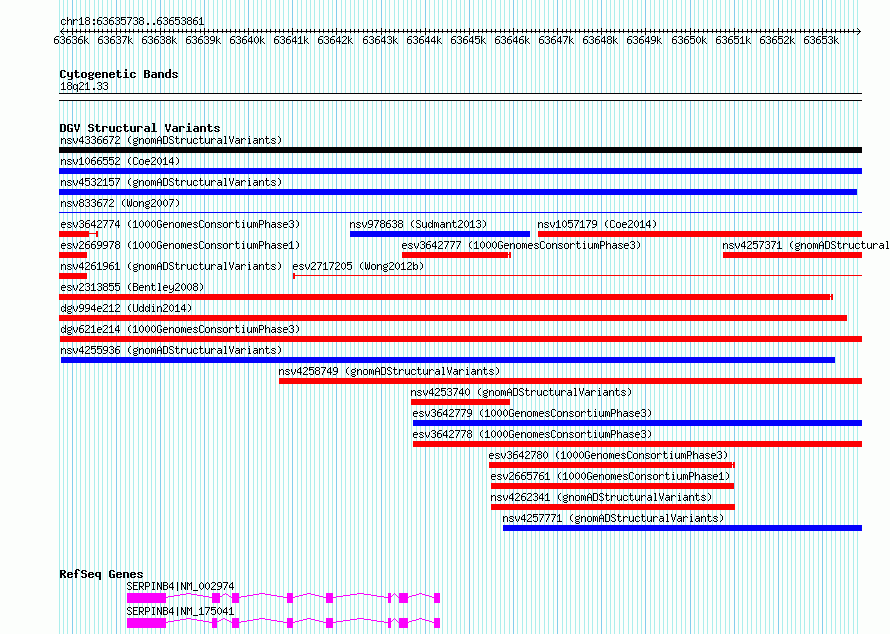The width and height of the screenshot is (890, 634).
Task: Open esv2669978 1000GenomesConsortiumPhase1 variant
Action: pyautogui.click(x=180, y=245)
